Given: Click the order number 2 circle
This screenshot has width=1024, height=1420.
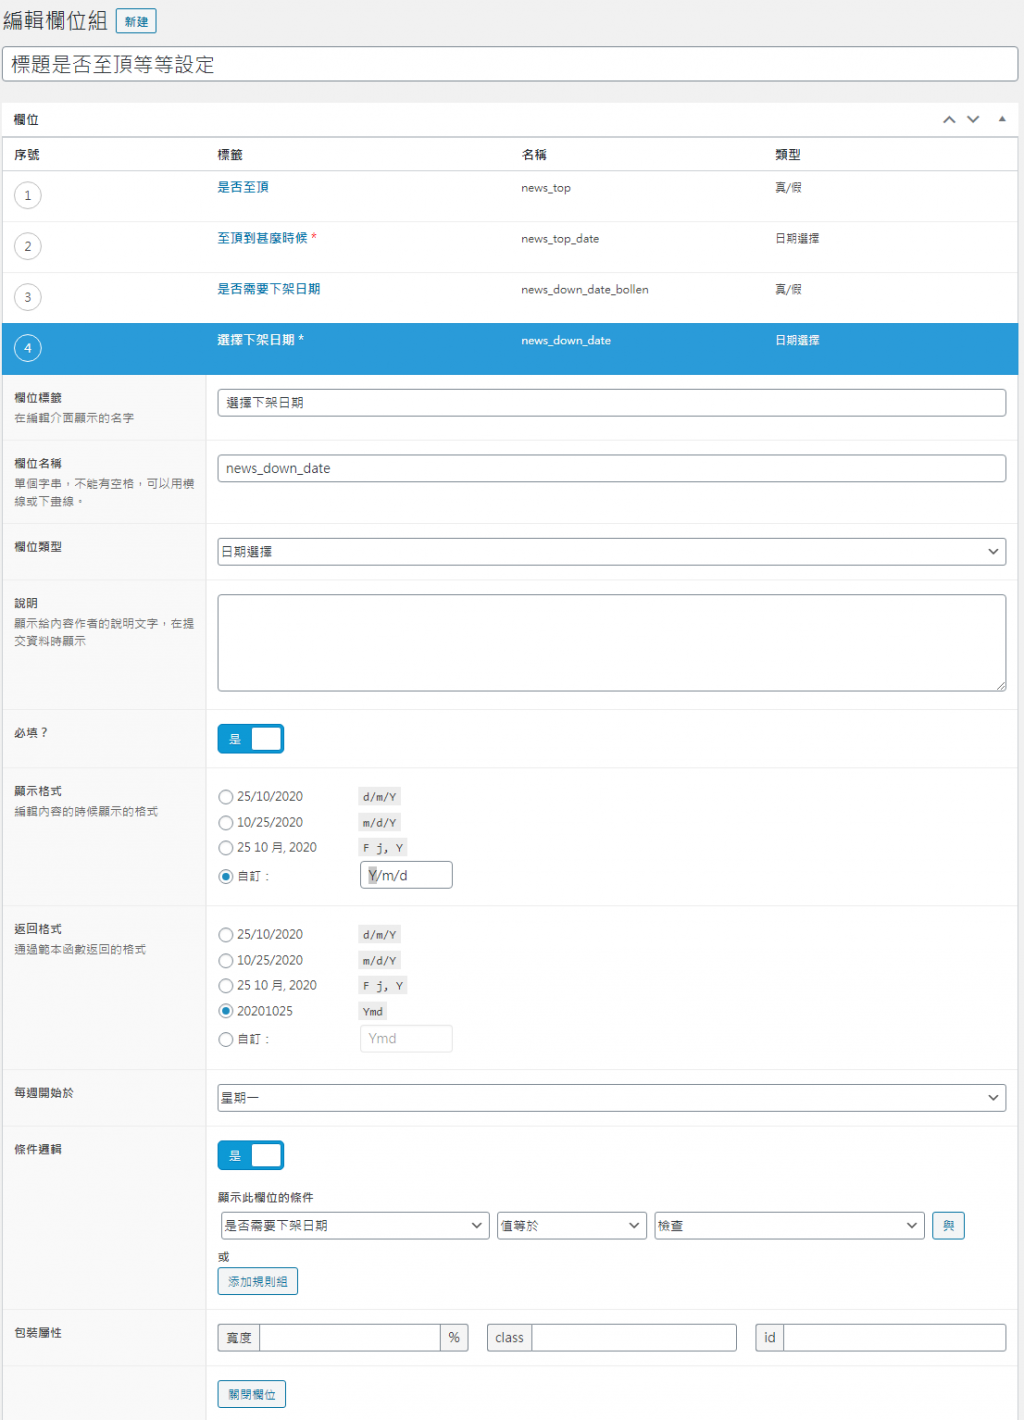Looking at the screenshot, I should click(x=28, y=247).
